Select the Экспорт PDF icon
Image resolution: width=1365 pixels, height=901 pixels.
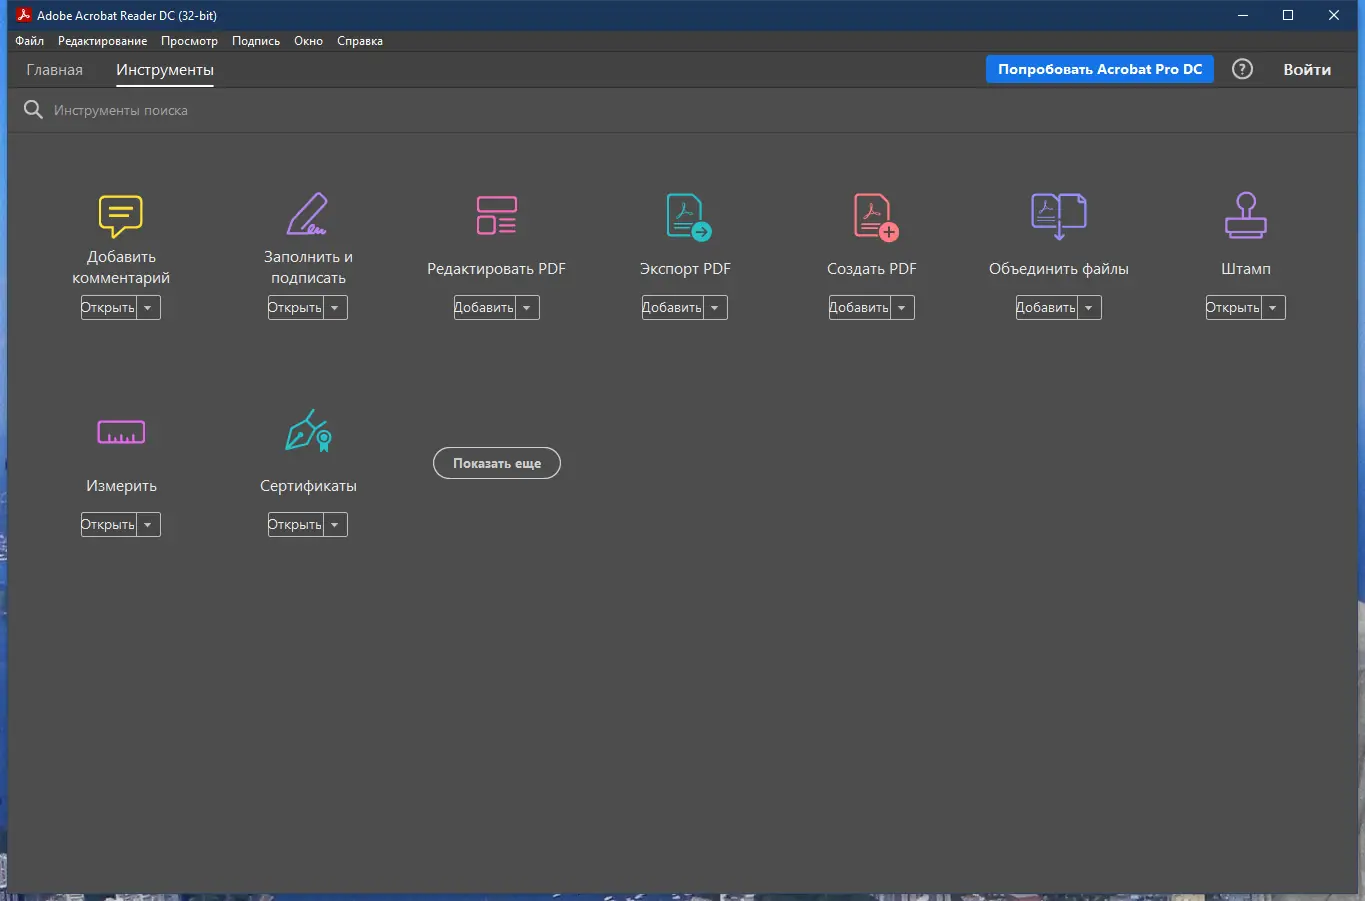pos(684,215)
